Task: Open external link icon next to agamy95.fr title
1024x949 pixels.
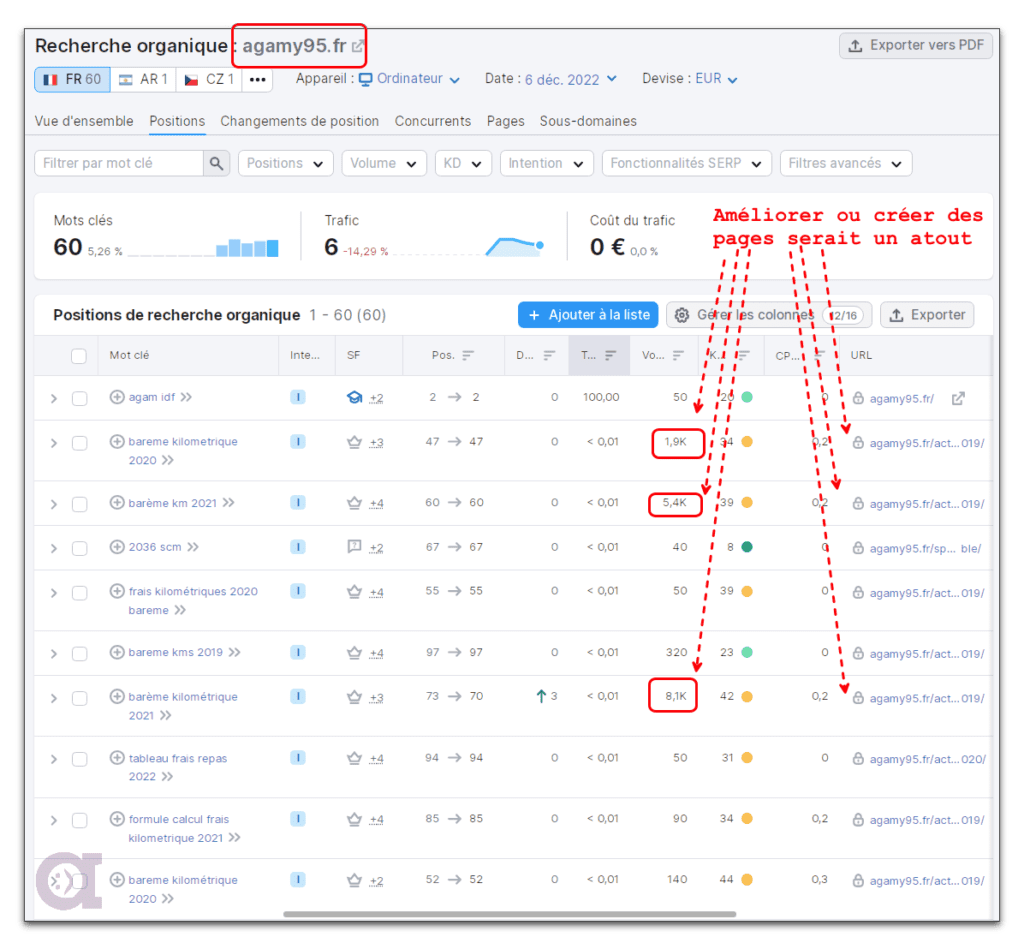Action: (x=358, y=46)
